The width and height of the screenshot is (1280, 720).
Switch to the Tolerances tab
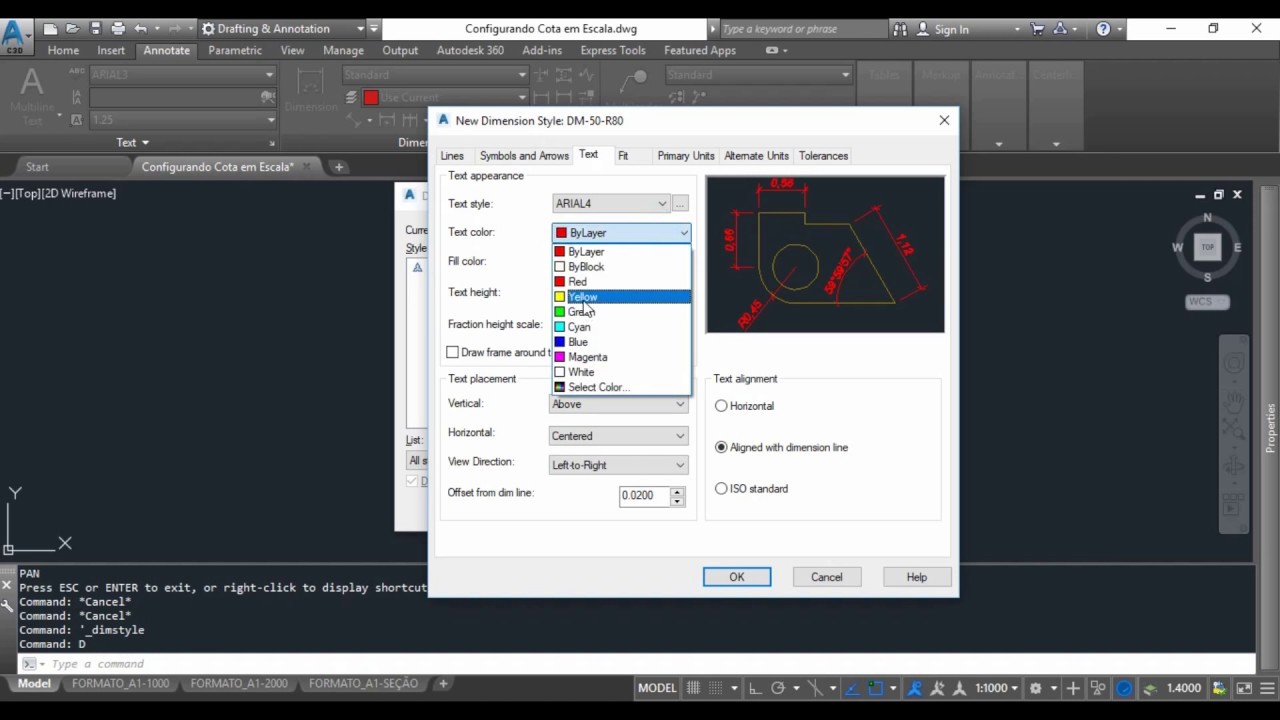point(823,156)
